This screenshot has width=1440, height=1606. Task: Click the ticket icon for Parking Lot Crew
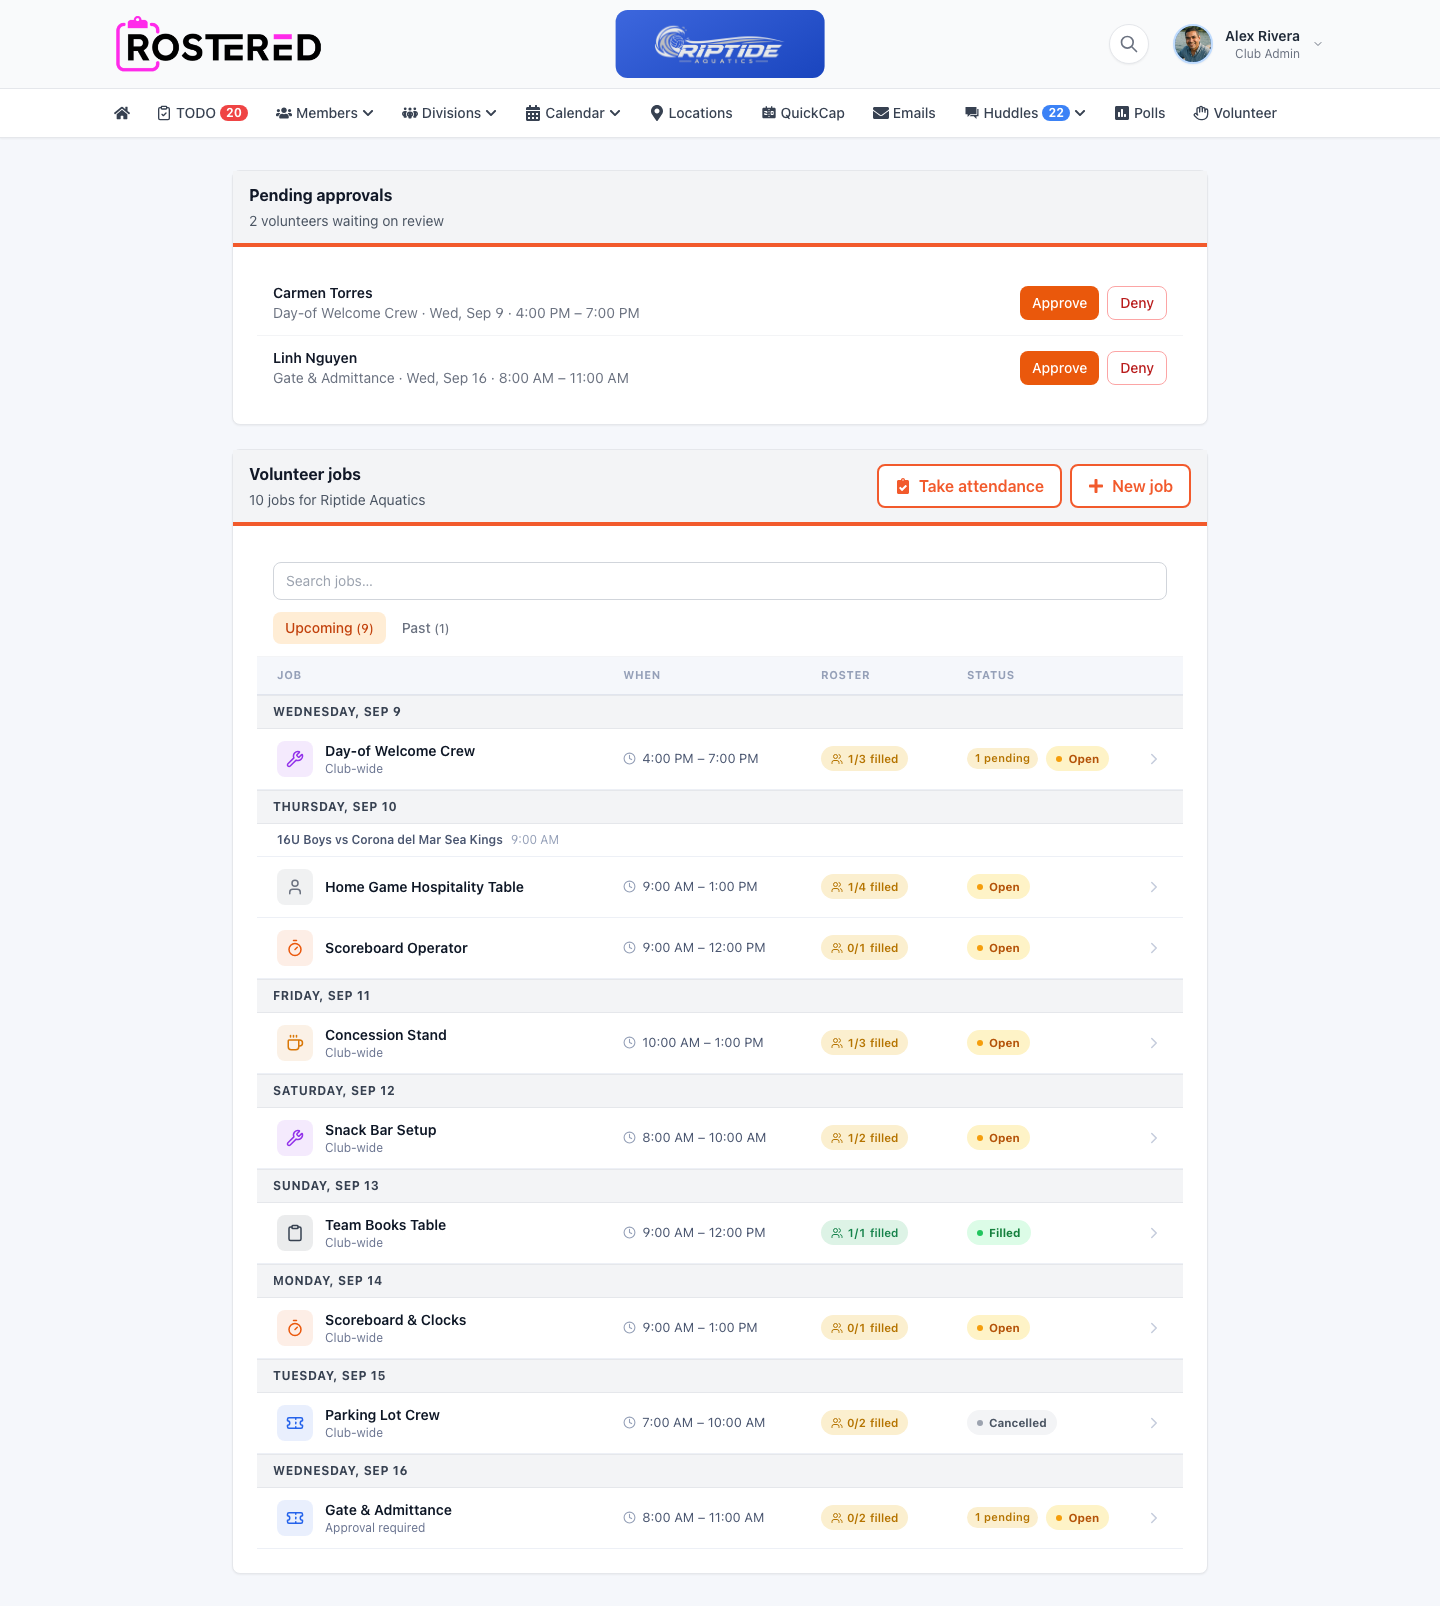pos(295,1423)
